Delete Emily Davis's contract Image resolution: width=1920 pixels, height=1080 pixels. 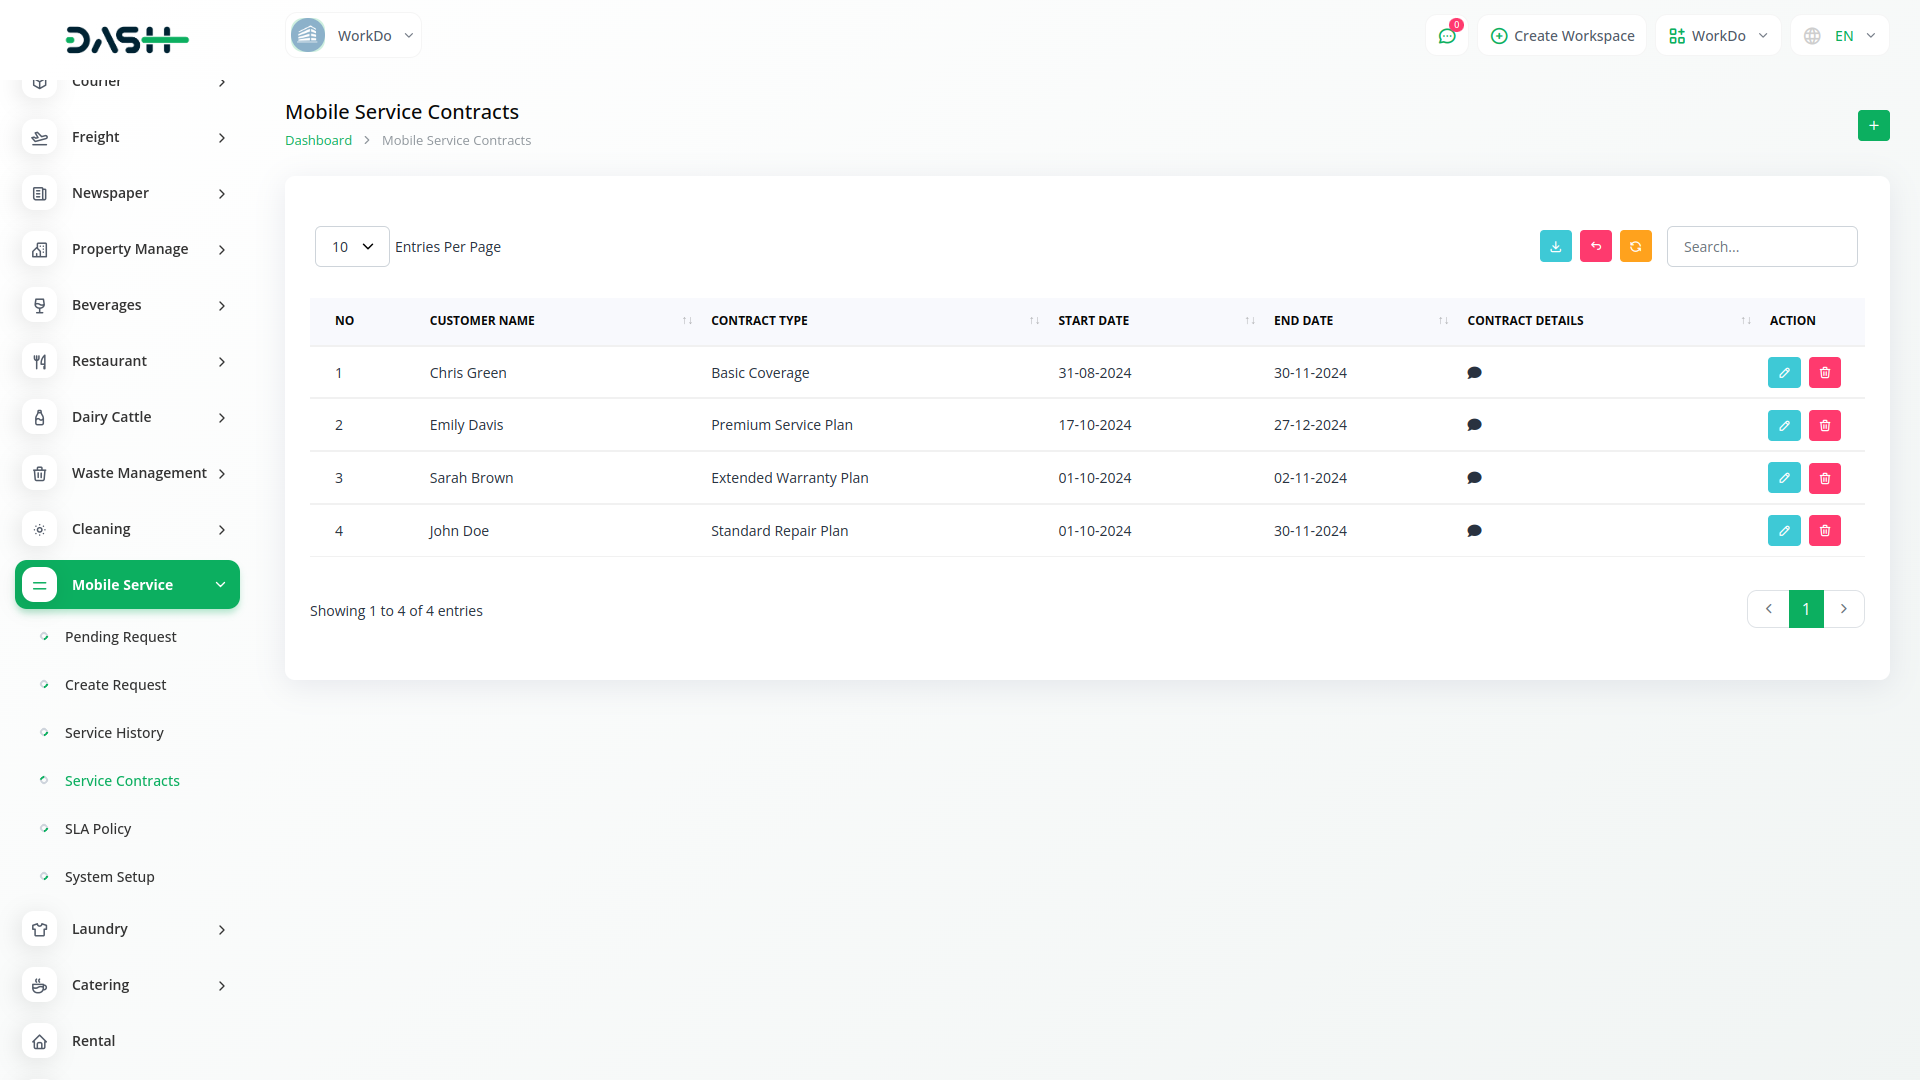1824,426
